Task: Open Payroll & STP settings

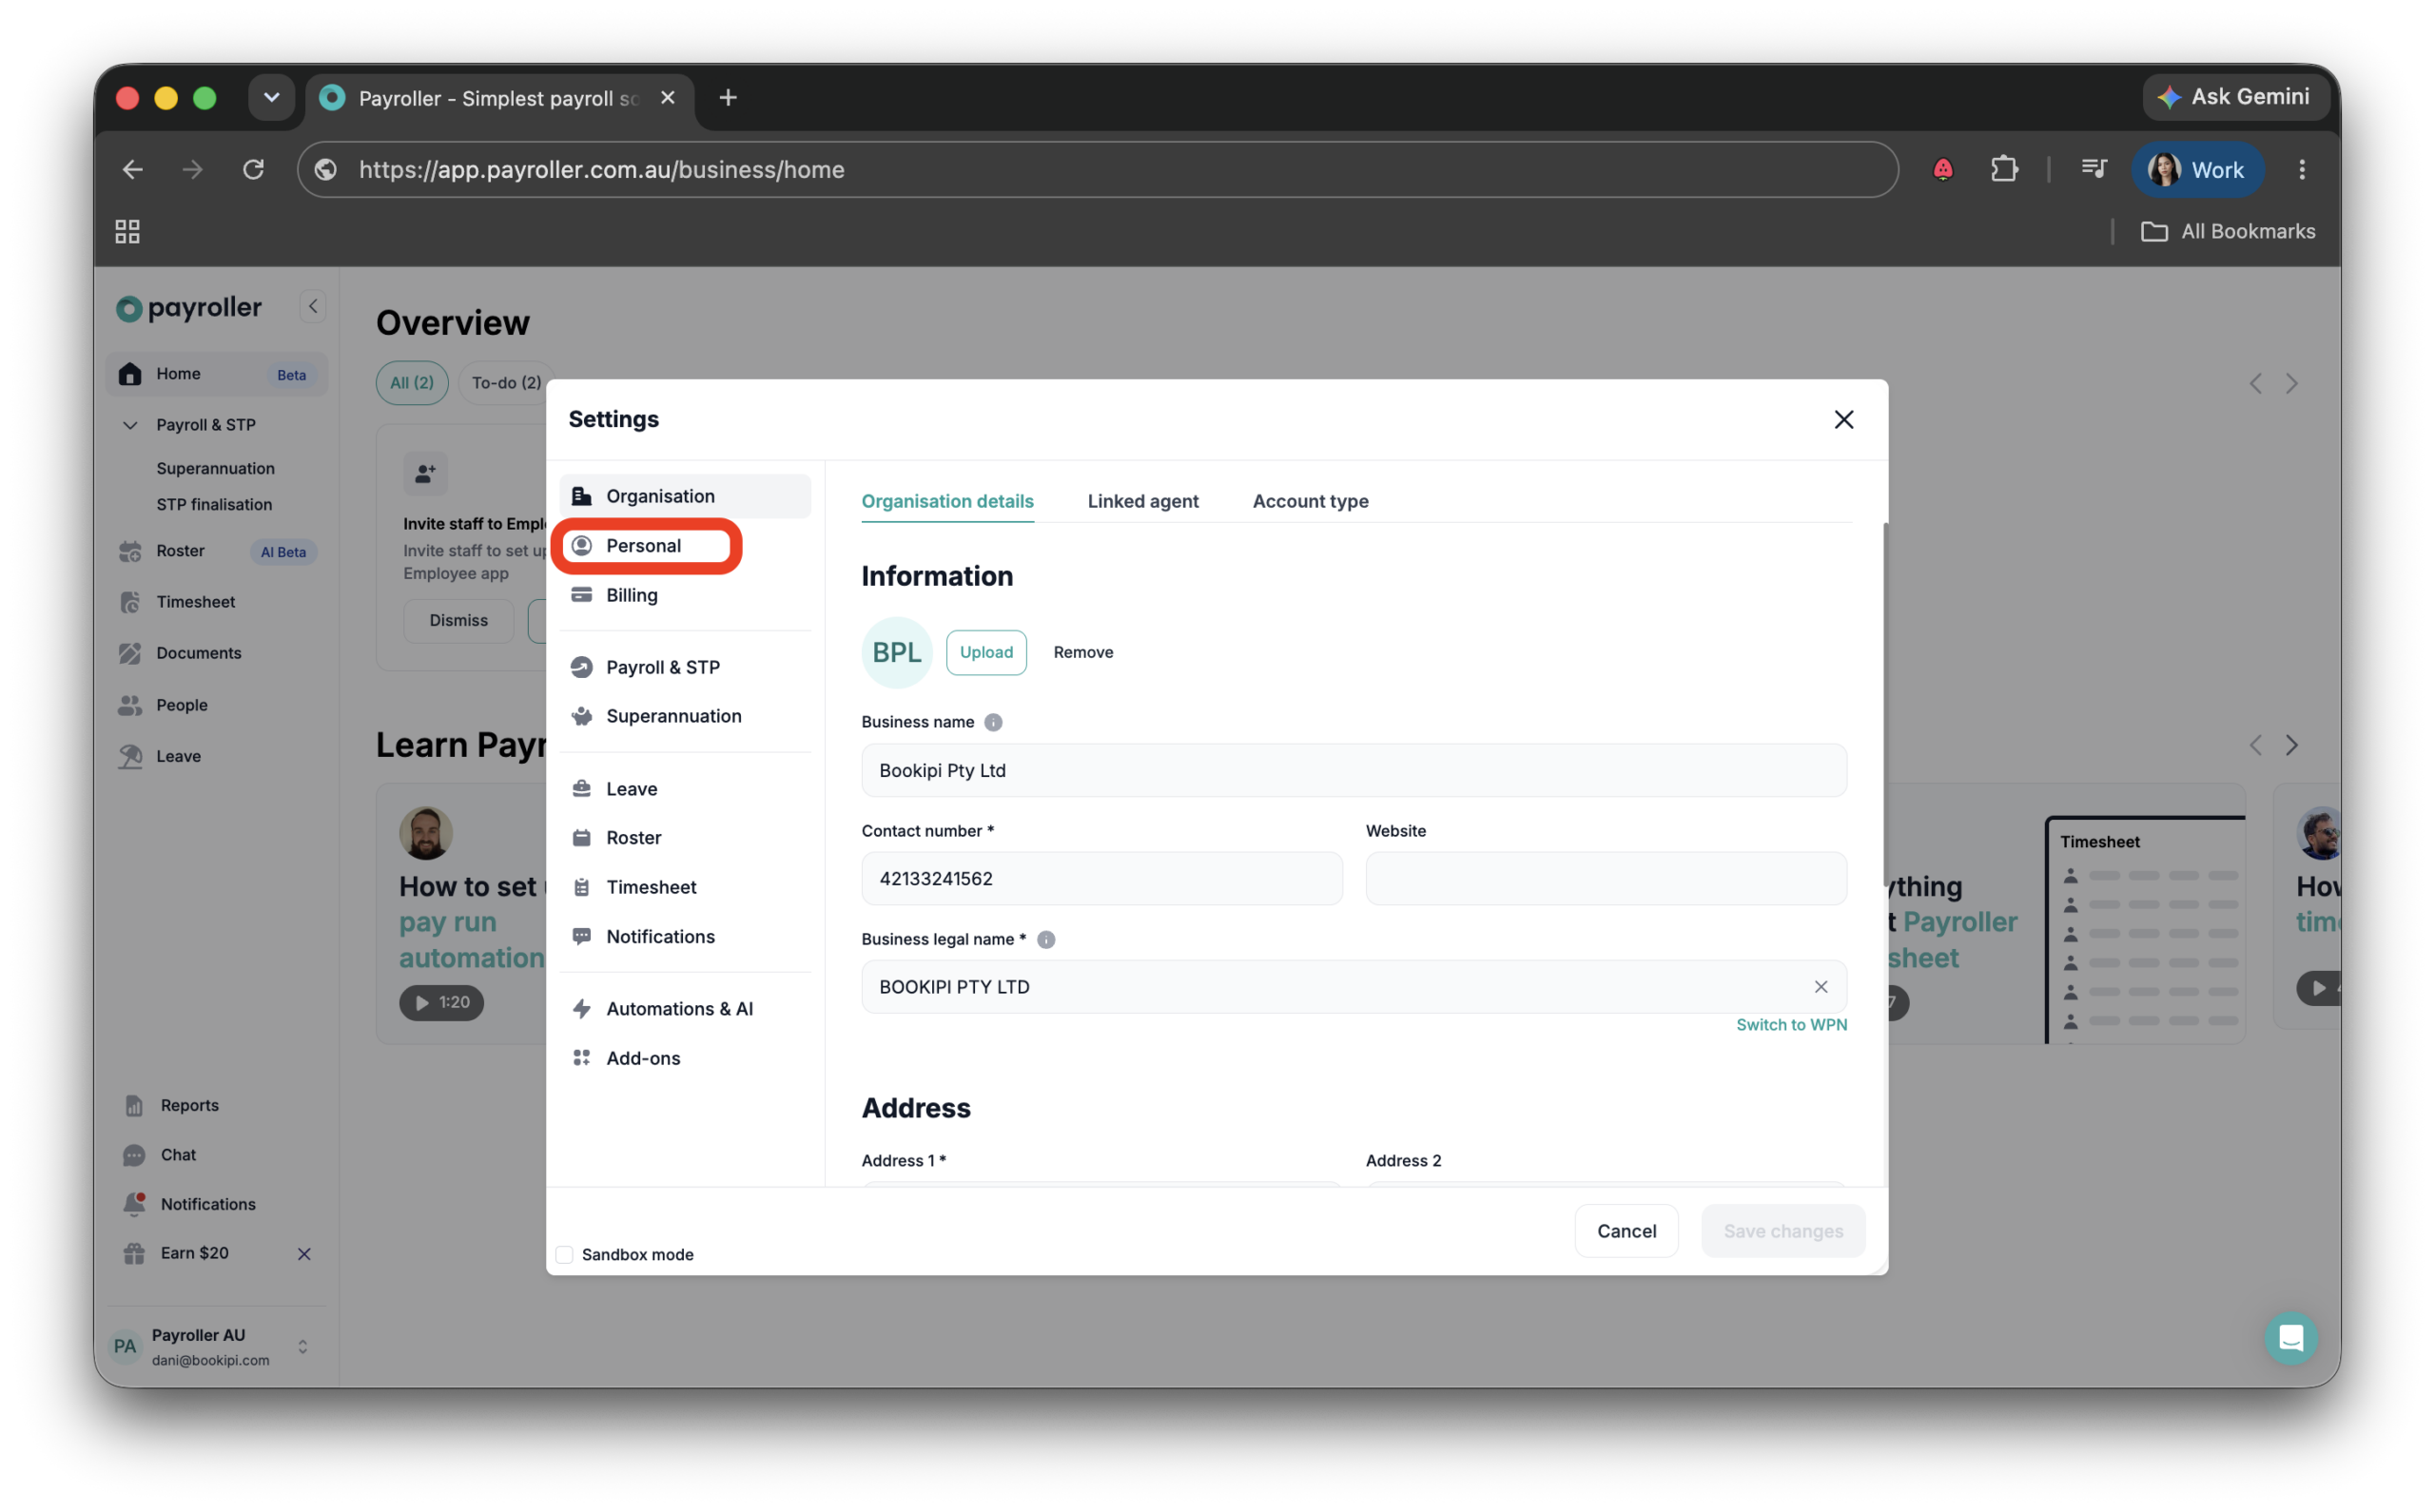Action: point(684,667)
